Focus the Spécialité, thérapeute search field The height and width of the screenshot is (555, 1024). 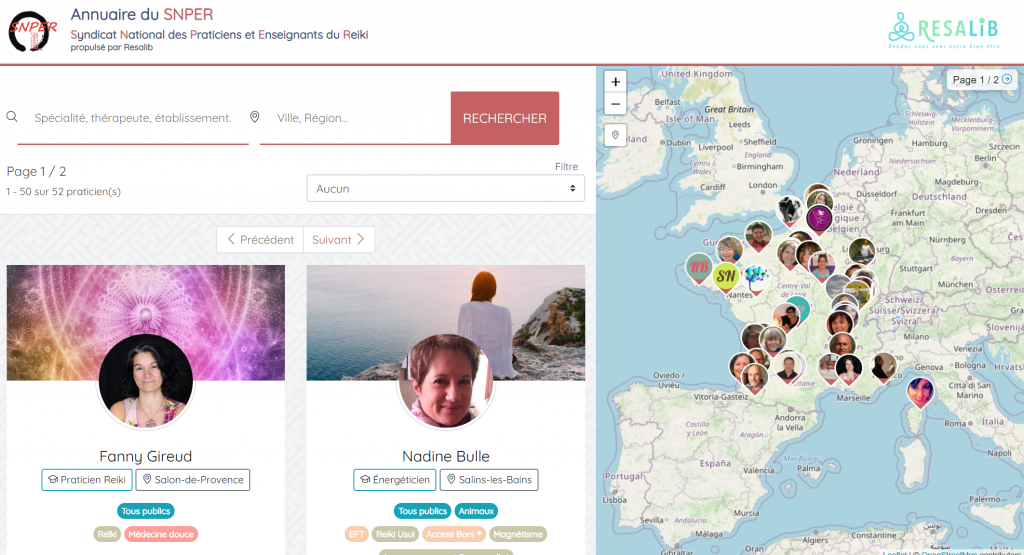[133, 118]
